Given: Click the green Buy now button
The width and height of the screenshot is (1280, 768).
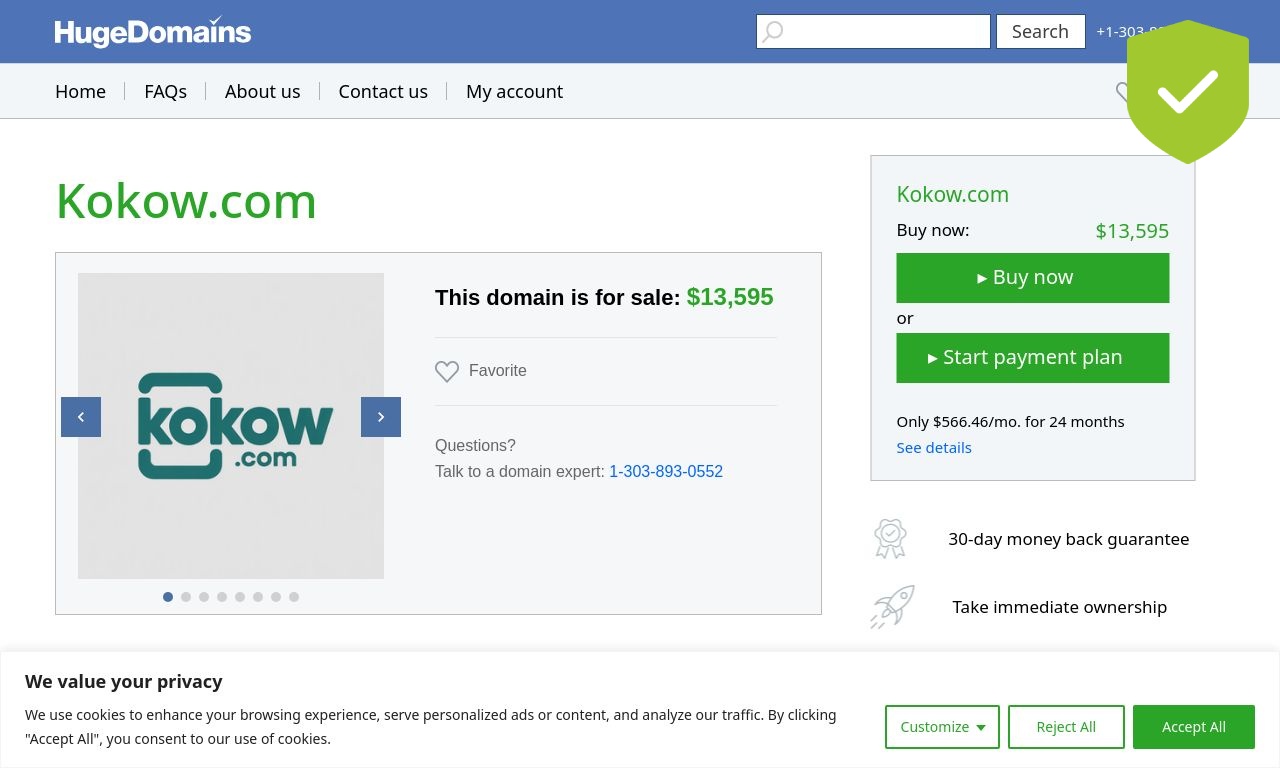Looking at the screenshot, I should pos(1033,278).
